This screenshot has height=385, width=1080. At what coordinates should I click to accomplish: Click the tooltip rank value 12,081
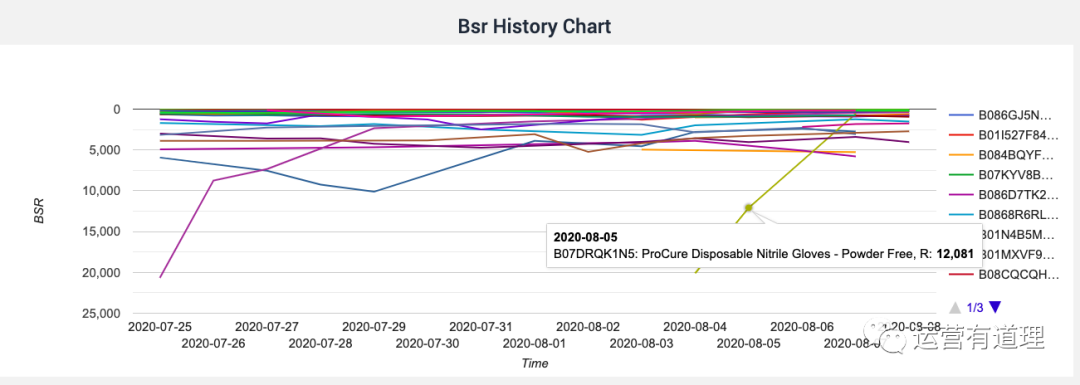(x=954, y=254)
